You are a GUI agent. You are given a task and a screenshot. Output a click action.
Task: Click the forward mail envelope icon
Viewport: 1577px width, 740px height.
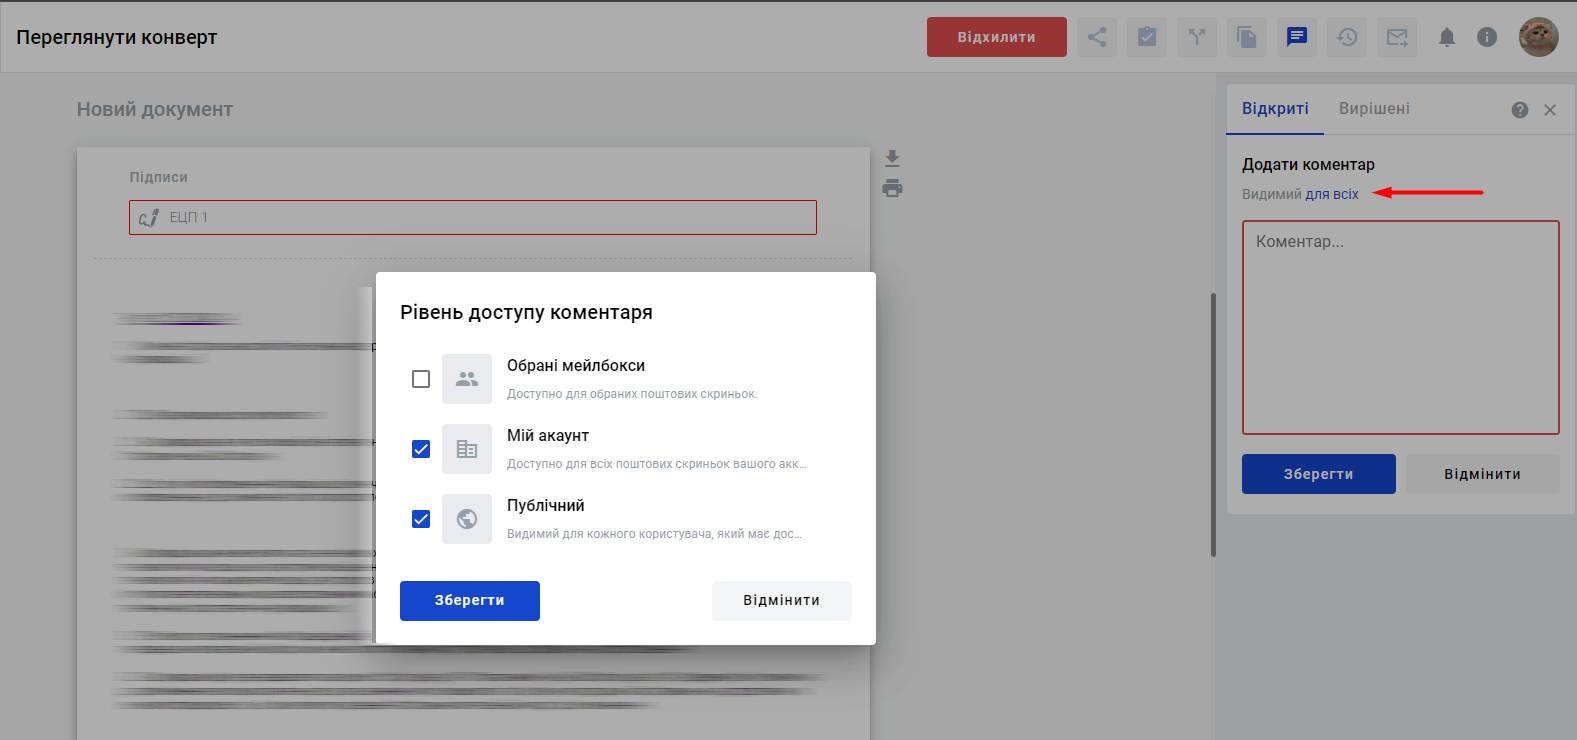pyautogui.click(x=1397, y=37)
